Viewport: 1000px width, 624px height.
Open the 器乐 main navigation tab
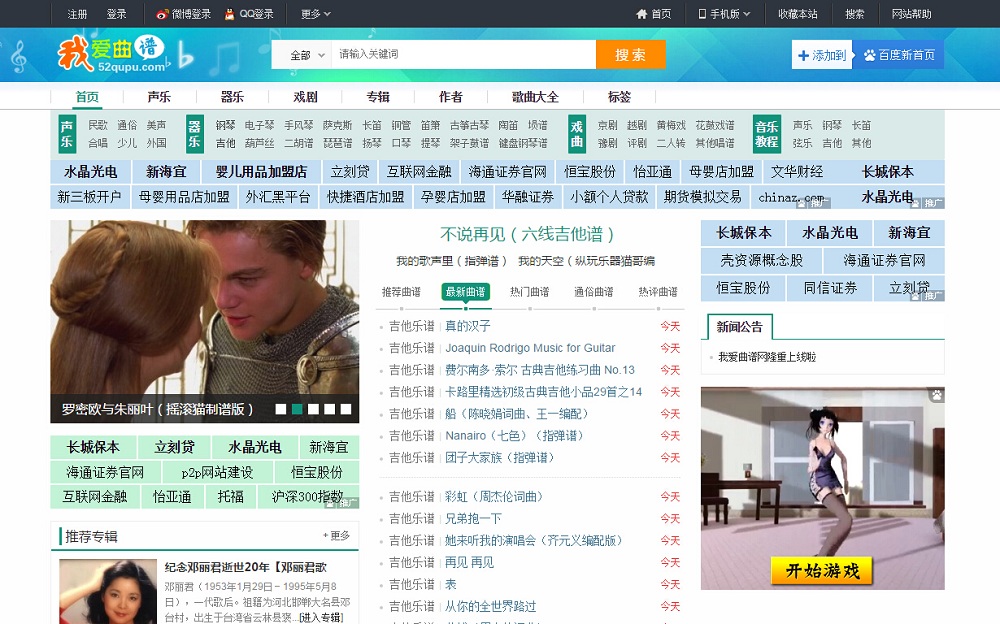(x=232, y=97)
